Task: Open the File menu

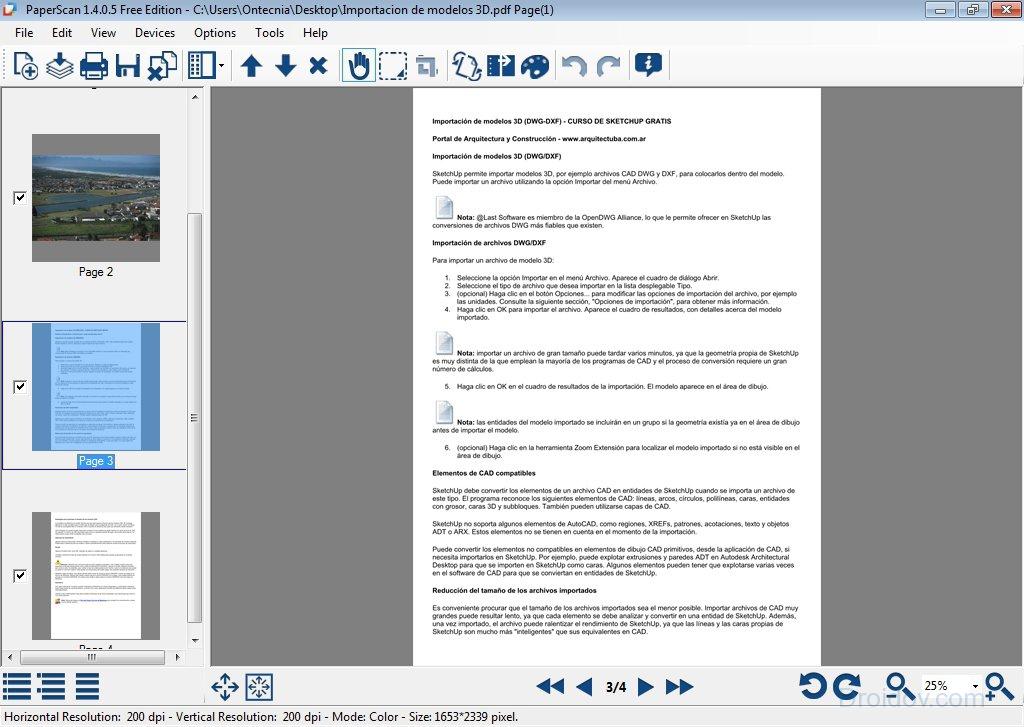Action: 24,33
